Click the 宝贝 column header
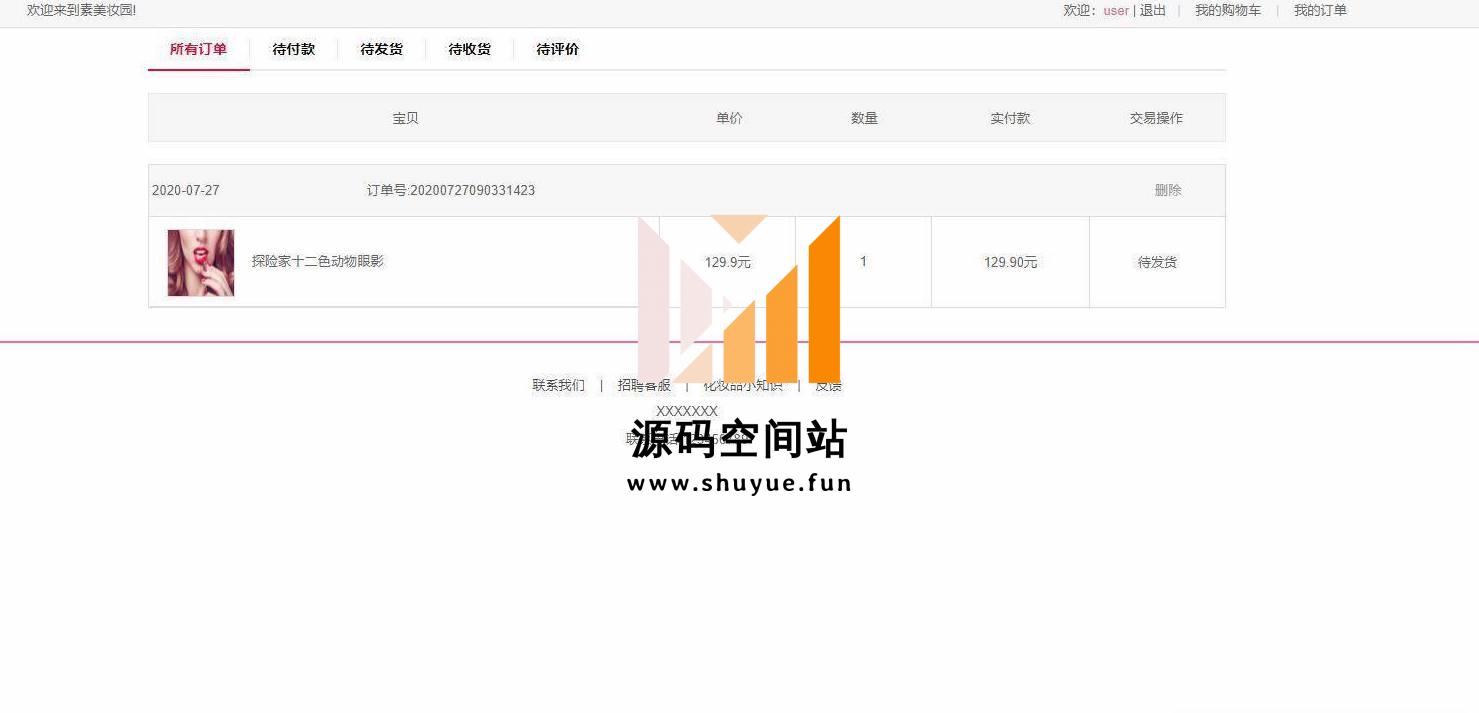The image size is (1479, 713). click(405, 118)
